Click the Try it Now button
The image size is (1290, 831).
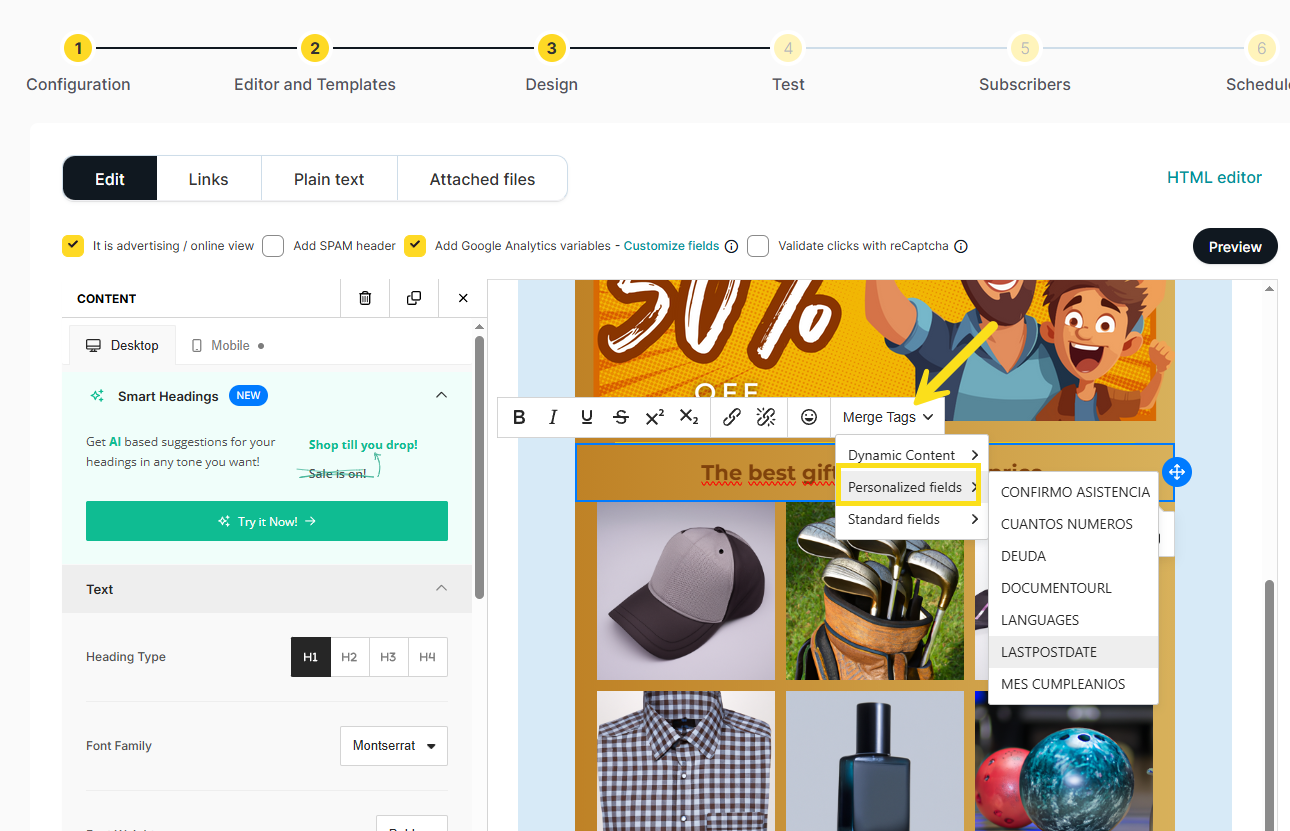(x=267, y=521)
